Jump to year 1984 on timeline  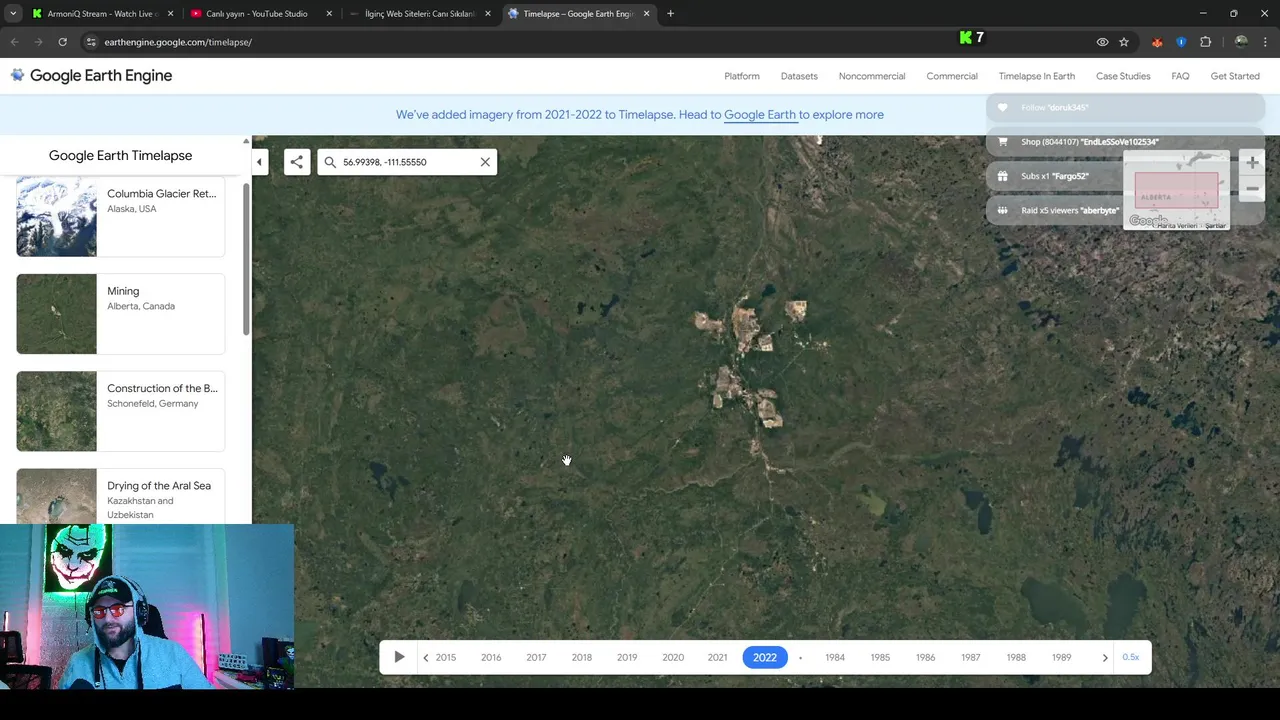point(835,657)
